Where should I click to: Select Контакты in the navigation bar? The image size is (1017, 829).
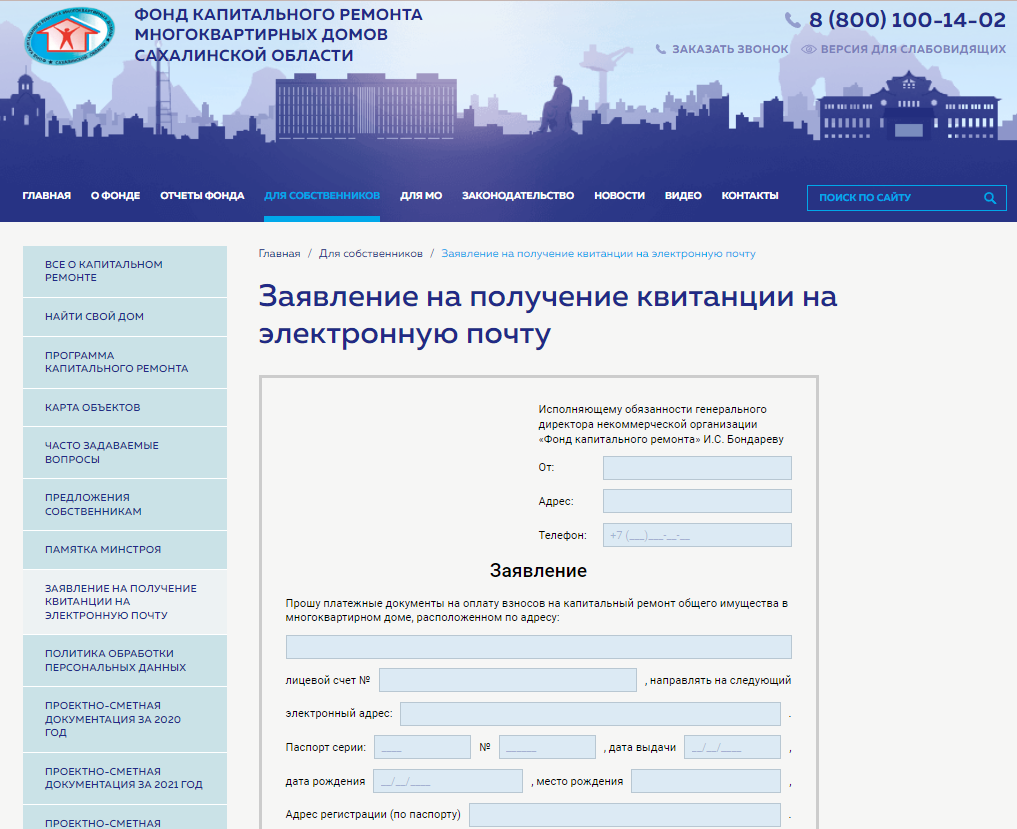(749, 196)
